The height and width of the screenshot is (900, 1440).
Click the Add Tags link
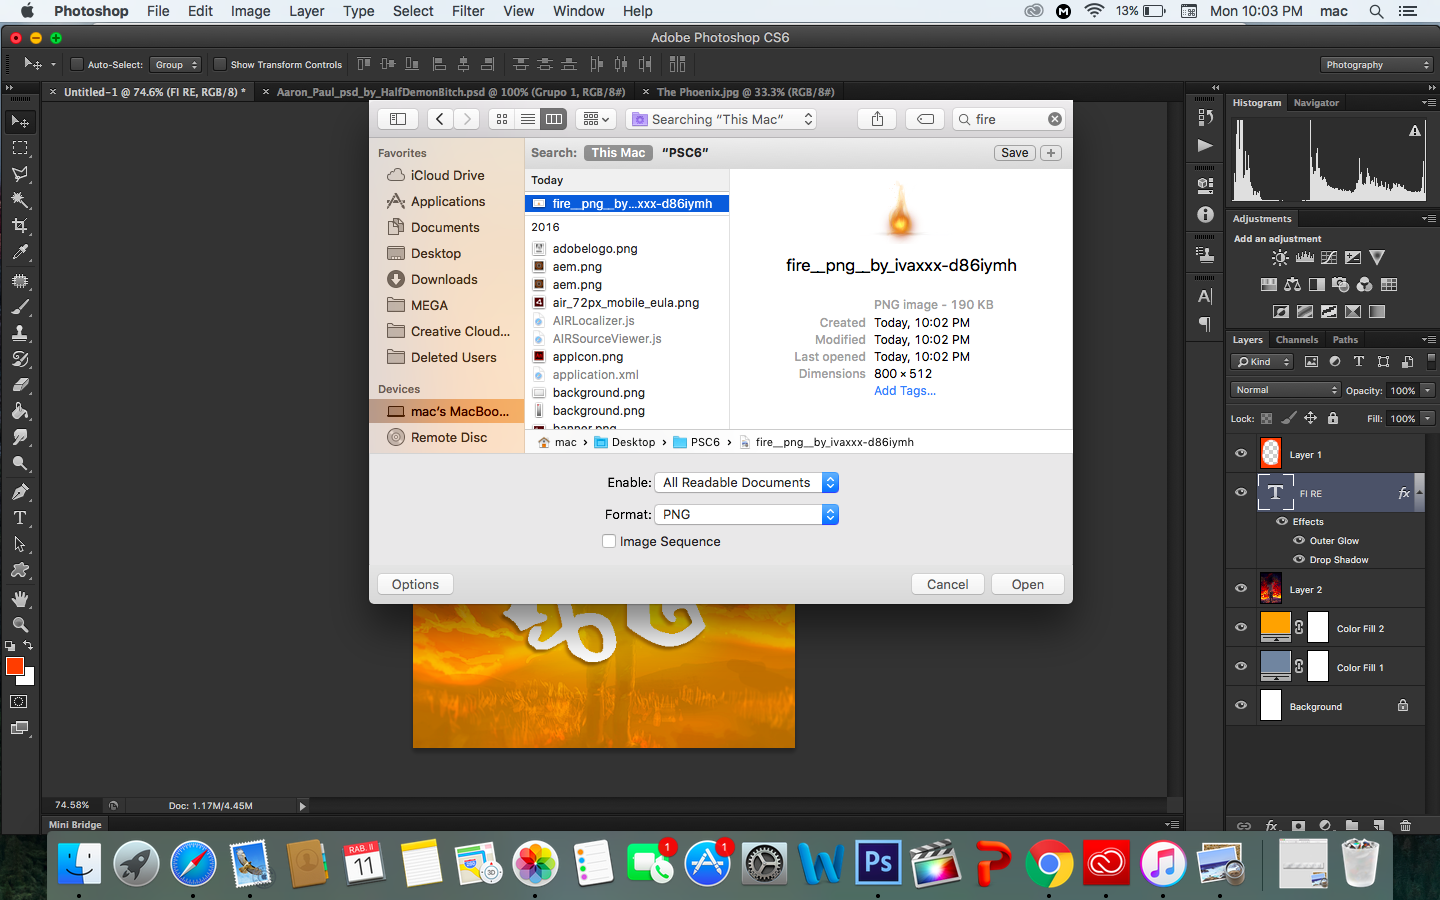coord(905,391)
